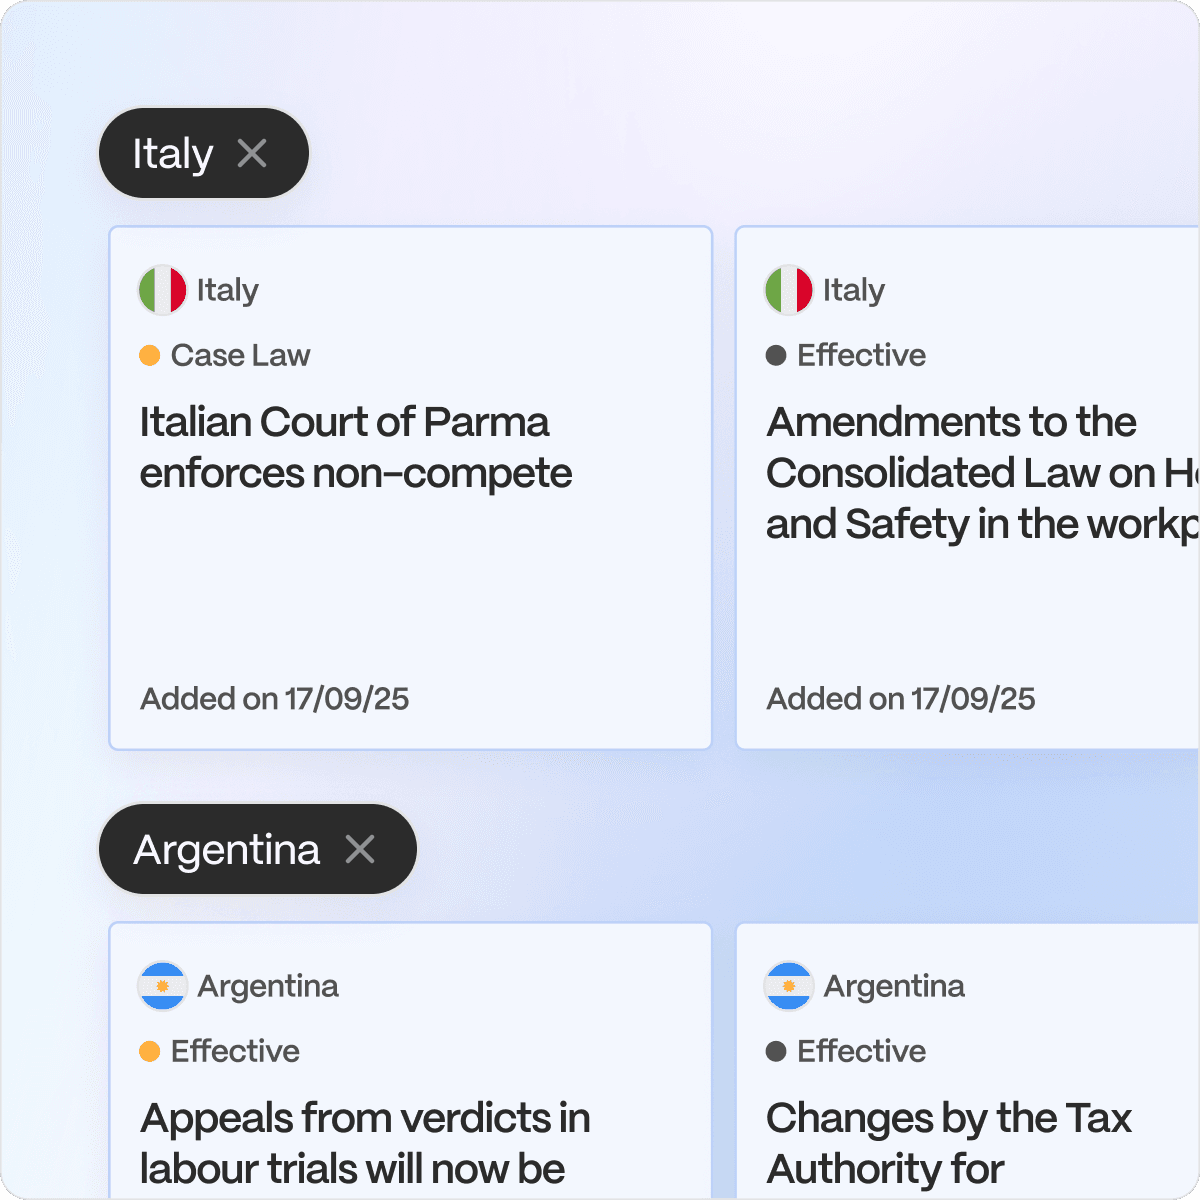Click the Italy flag icon on the Parma card

(162, 290)
